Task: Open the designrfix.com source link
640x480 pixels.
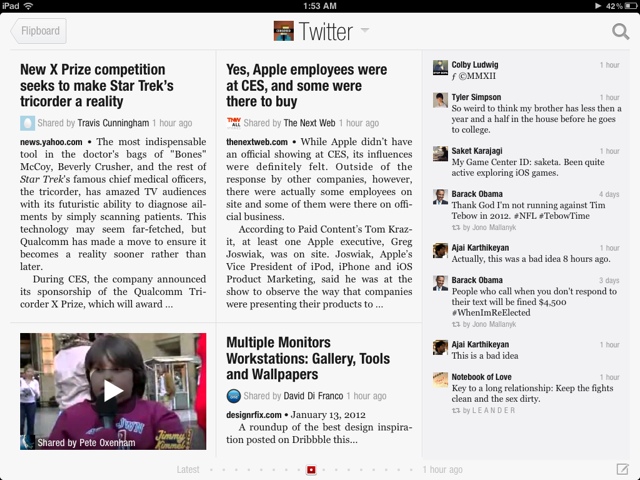Action: pos(253,415)
